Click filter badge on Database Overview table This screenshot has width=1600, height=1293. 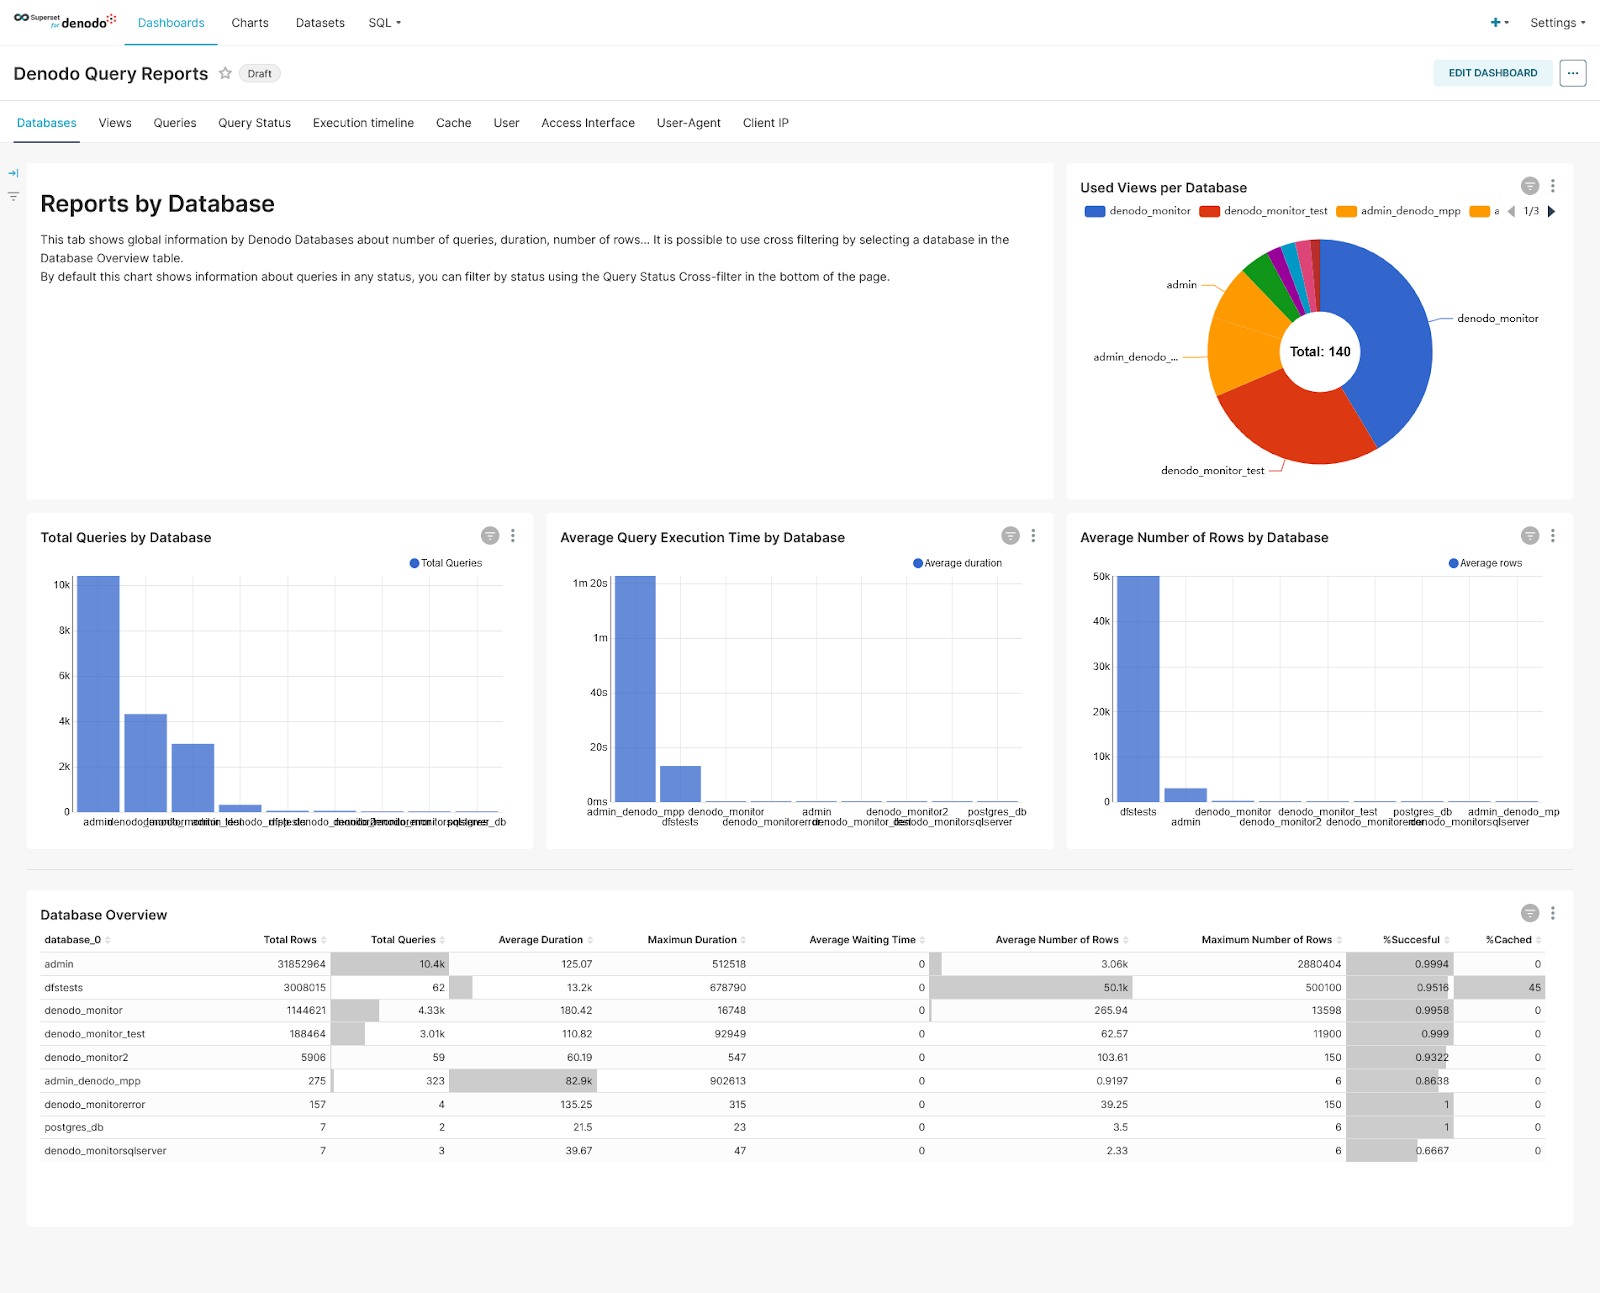click(x=1530, y=913)
